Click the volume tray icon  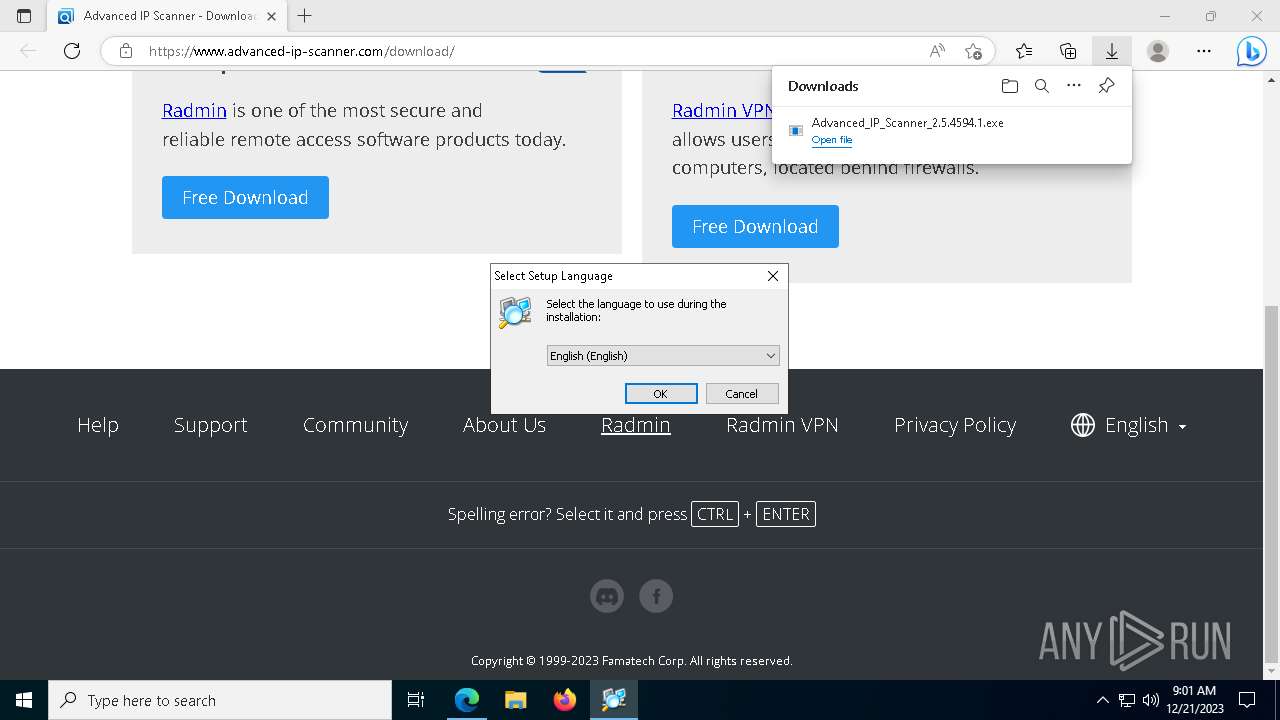pyautogui.click(x=1150, y=700)
